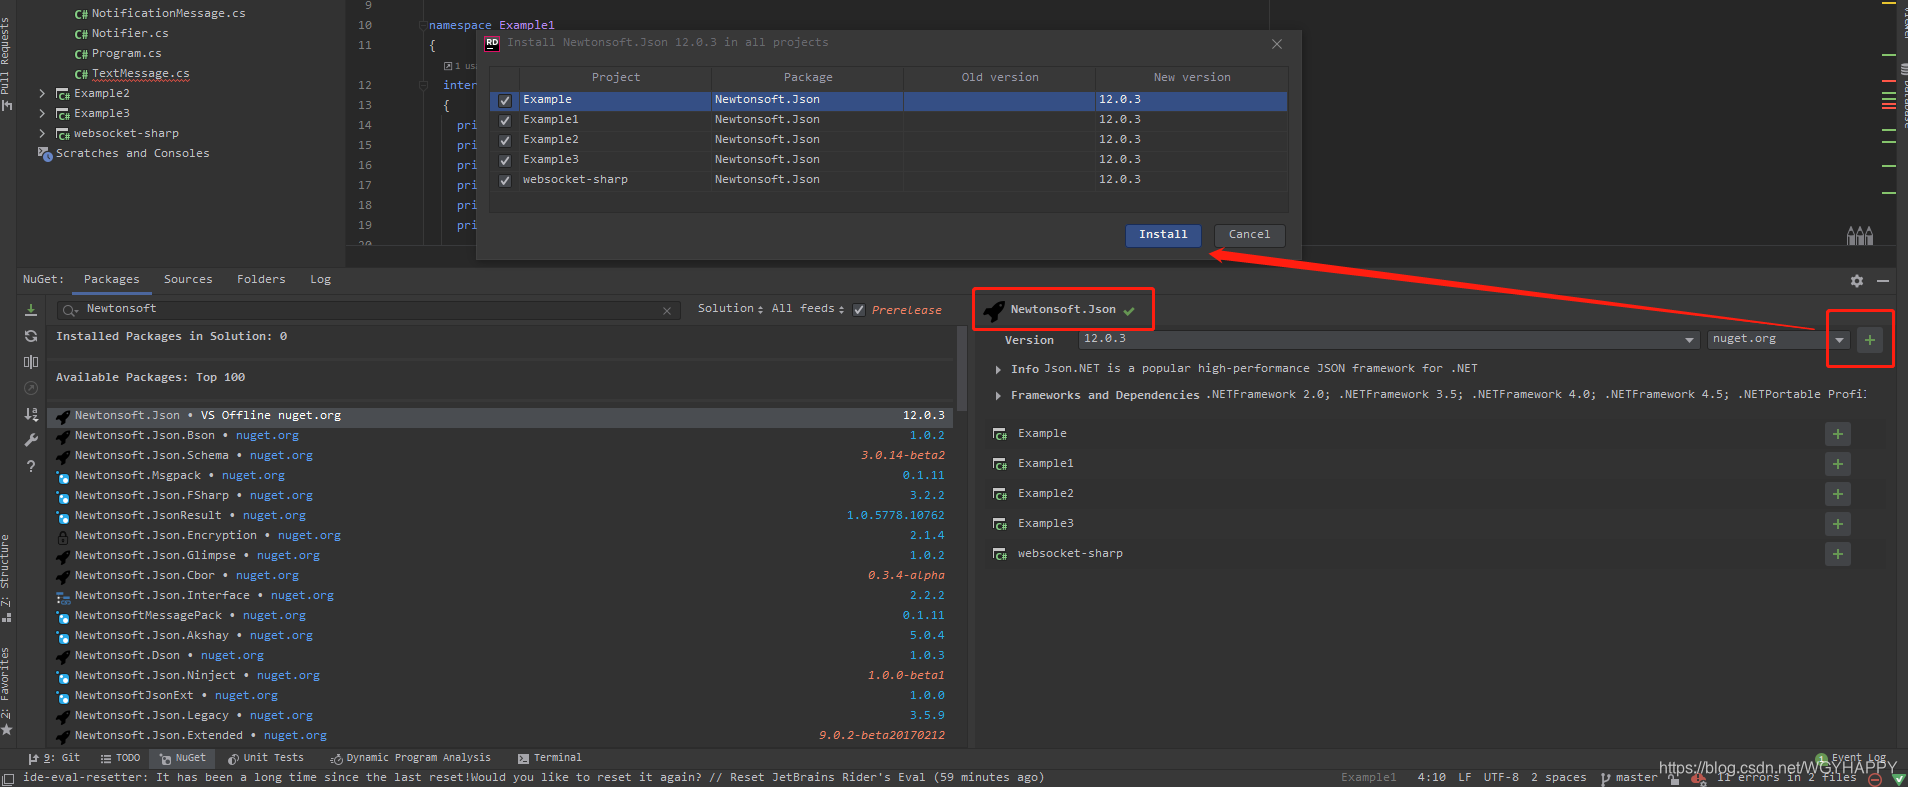Click the Cancel button in dialog
Image resolution: width=1908 pixels, height=787 pixels.
tap(1249, 235)
